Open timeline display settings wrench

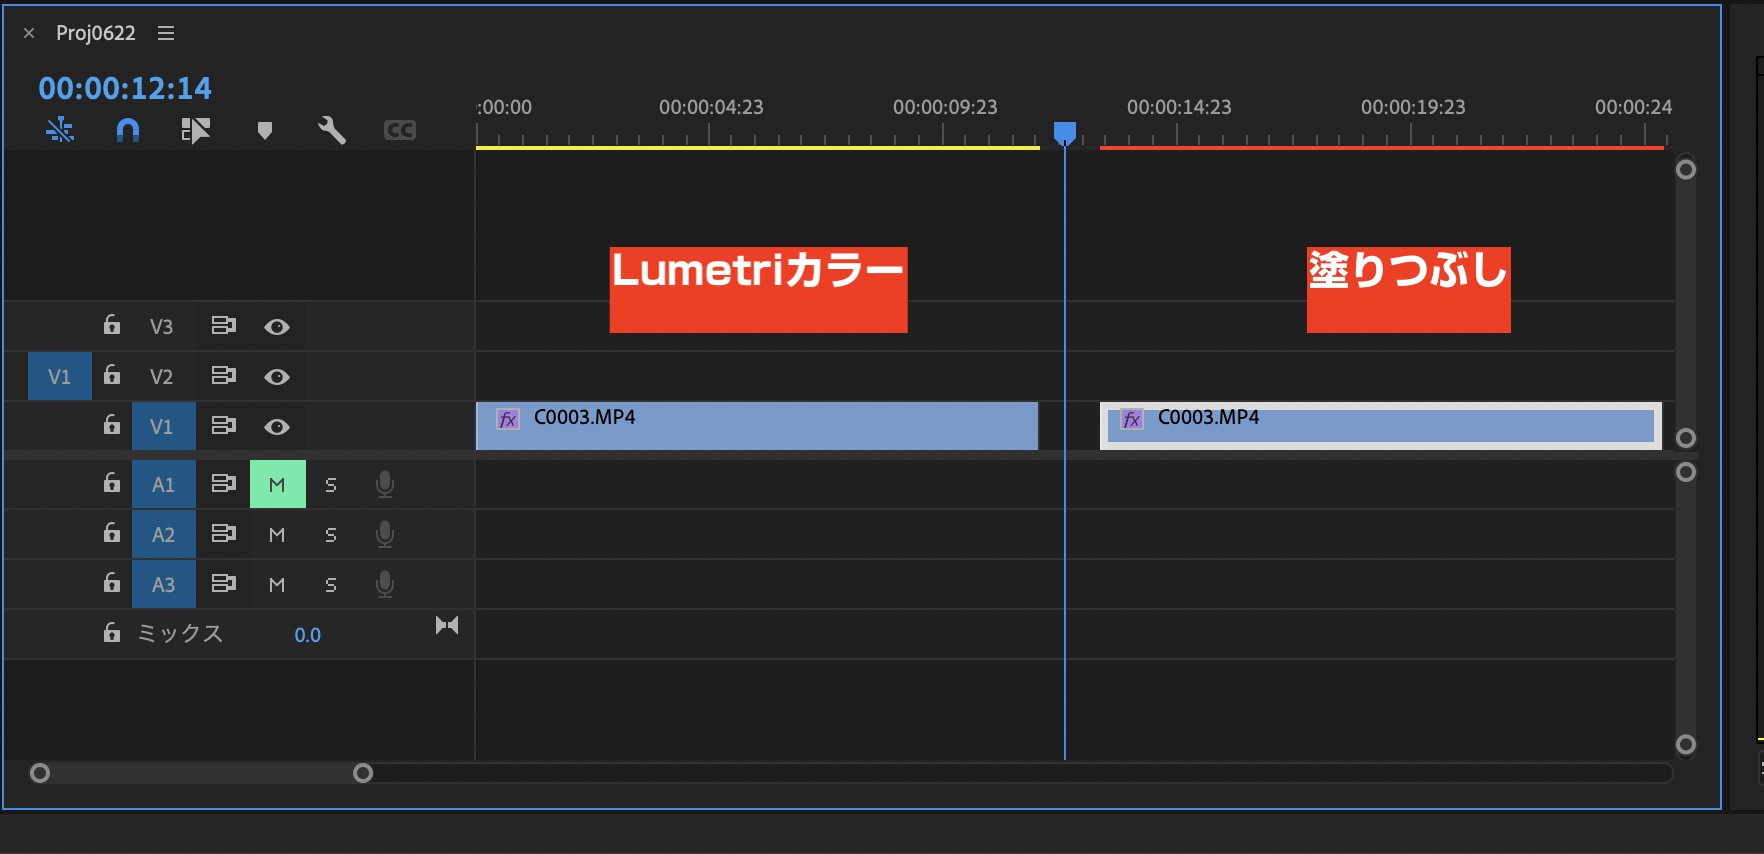[x=332, y=130]
